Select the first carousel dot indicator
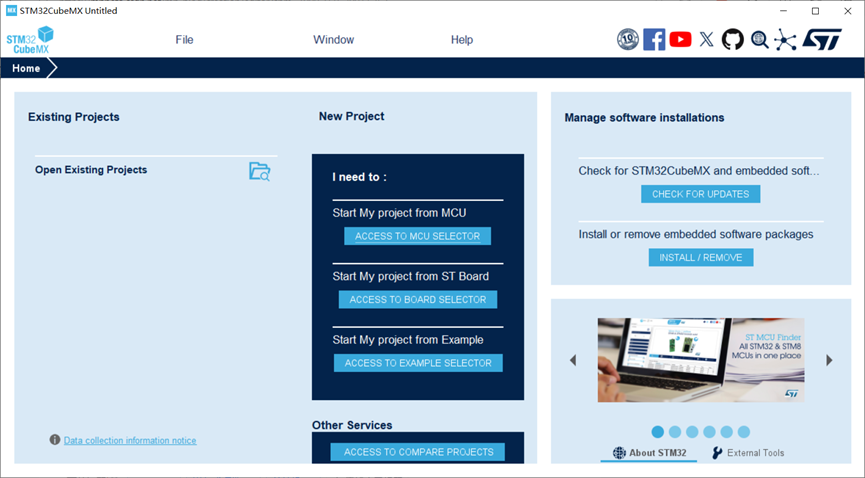The image size is (865, 478). [658, 432]
